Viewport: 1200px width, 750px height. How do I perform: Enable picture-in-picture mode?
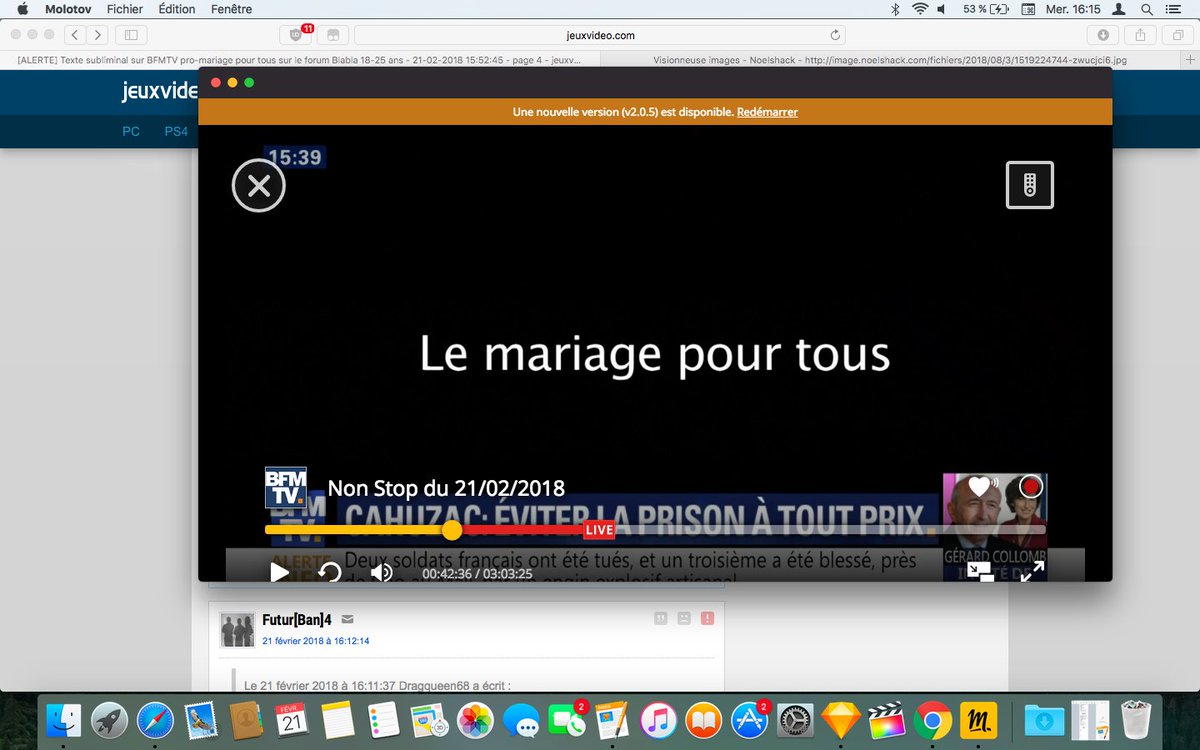click(x=980, y=572)
